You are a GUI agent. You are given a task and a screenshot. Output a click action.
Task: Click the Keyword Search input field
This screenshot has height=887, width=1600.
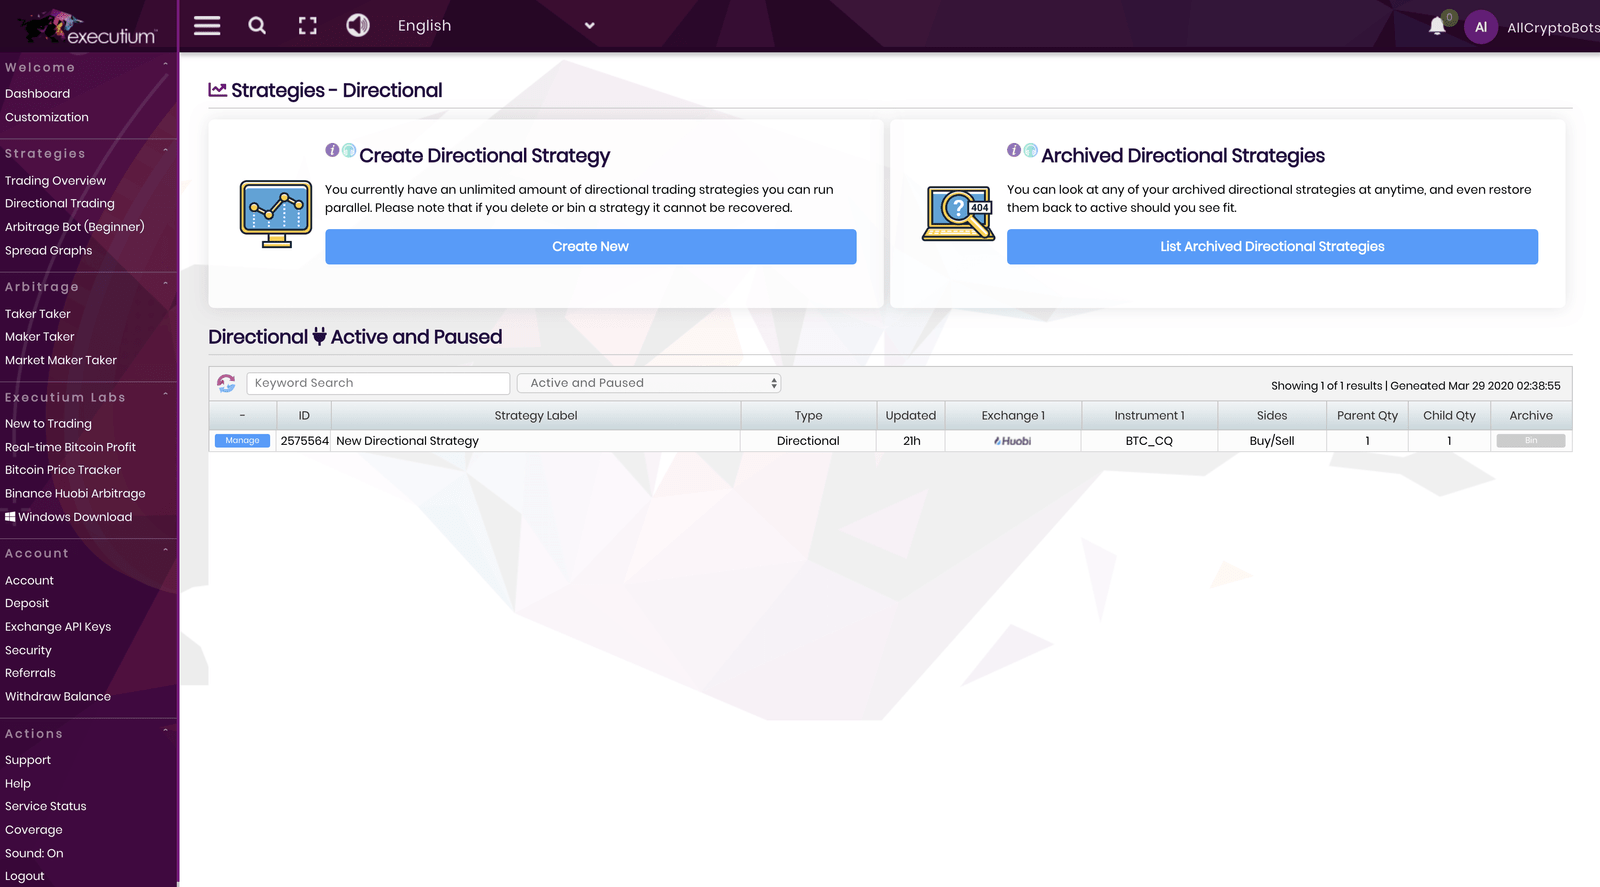[378, 383]
